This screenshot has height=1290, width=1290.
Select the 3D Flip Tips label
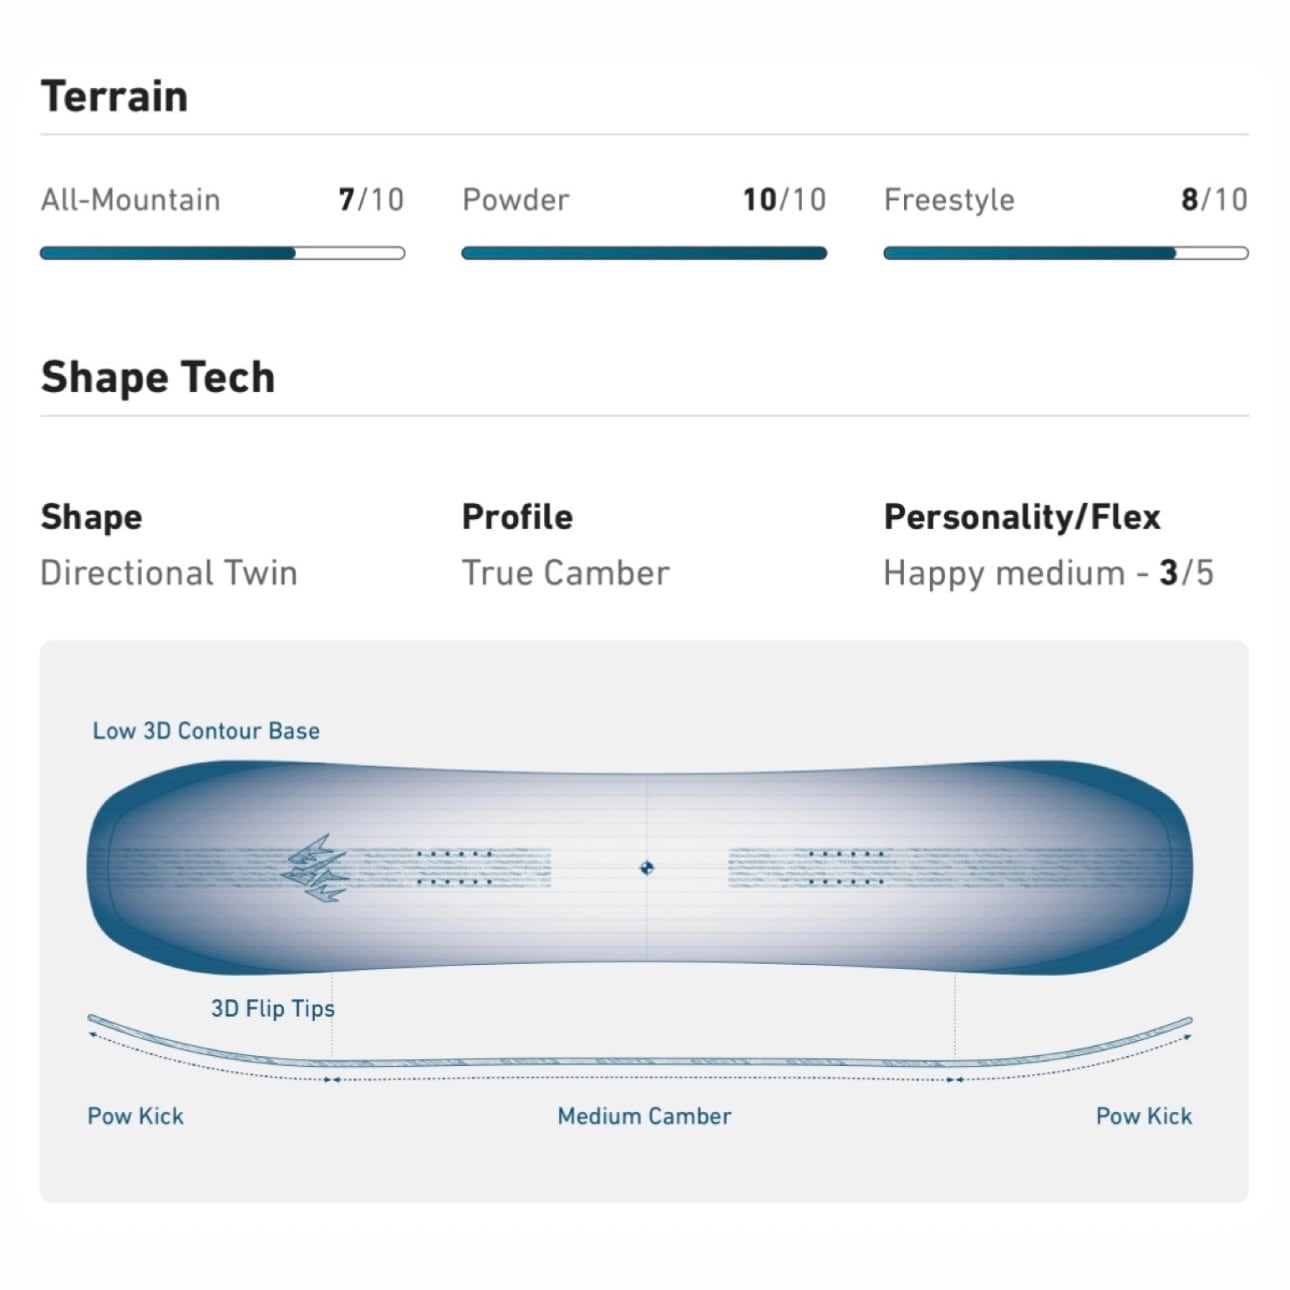[272, 1008]
